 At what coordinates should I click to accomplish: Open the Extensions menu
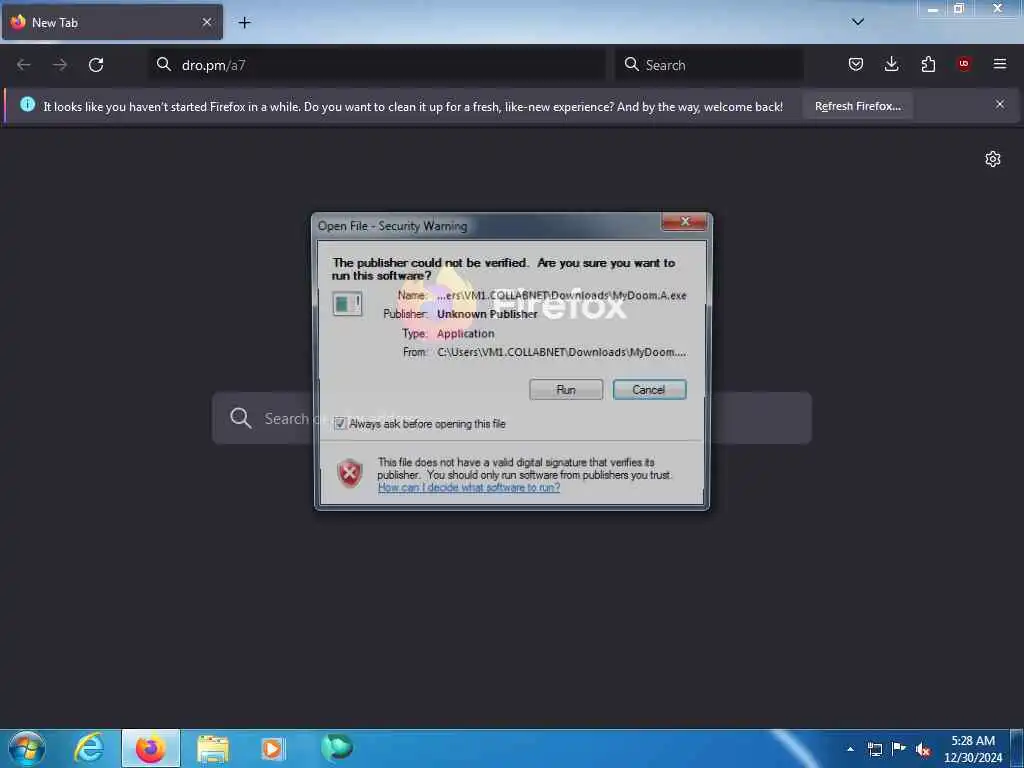click(928, 64)
